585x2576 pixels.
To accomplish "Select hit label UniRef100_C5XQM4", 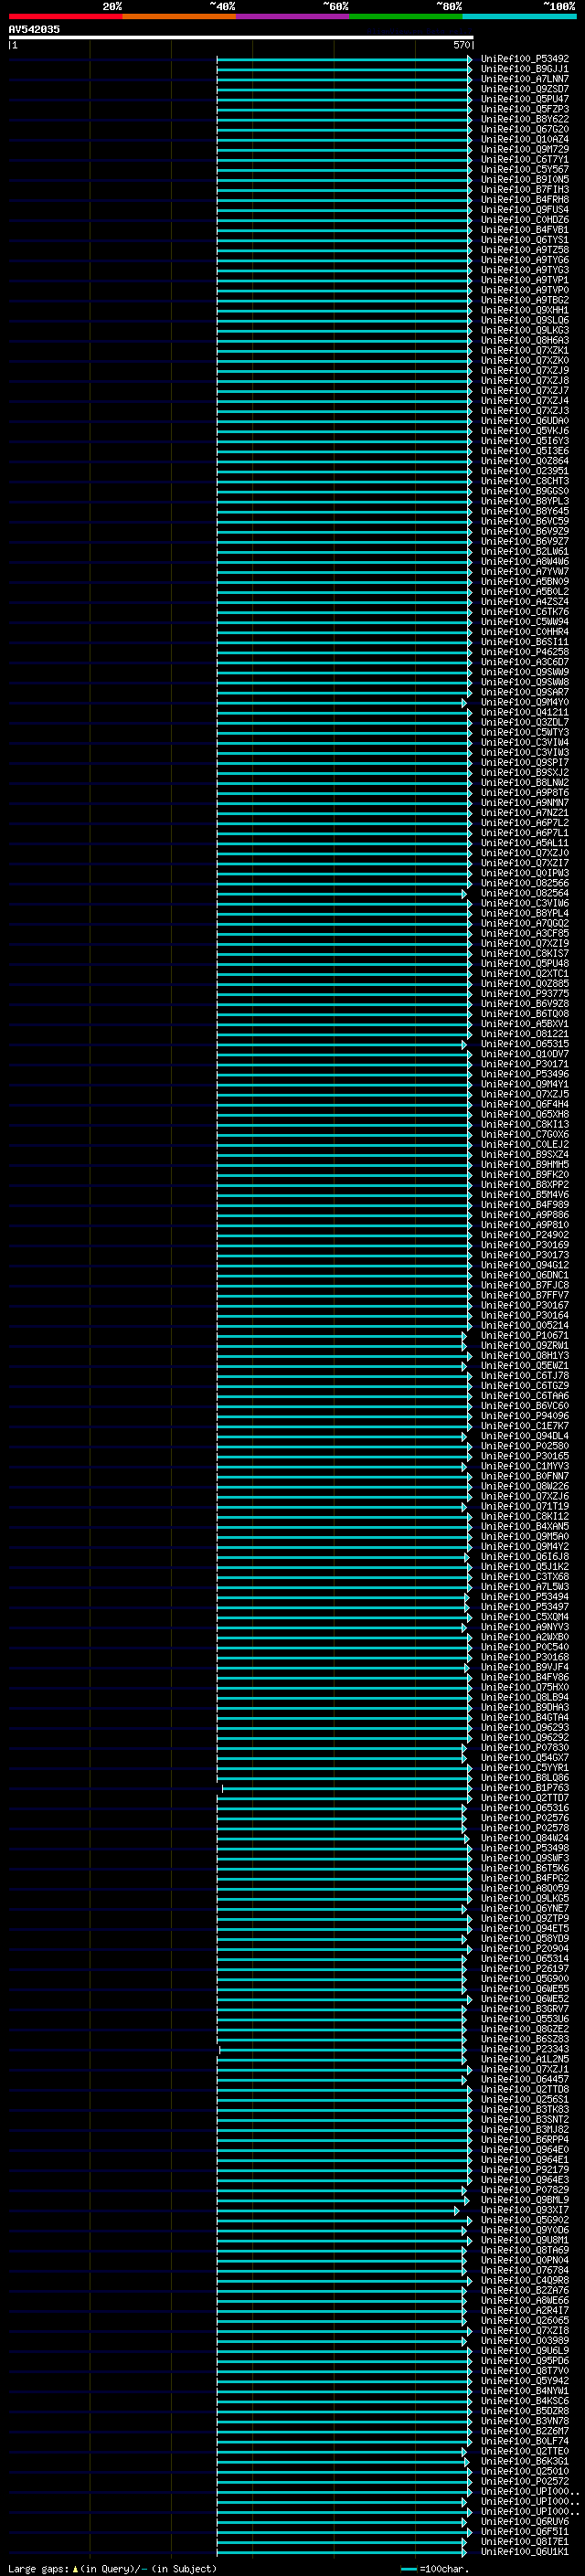I will point(525,1616).
